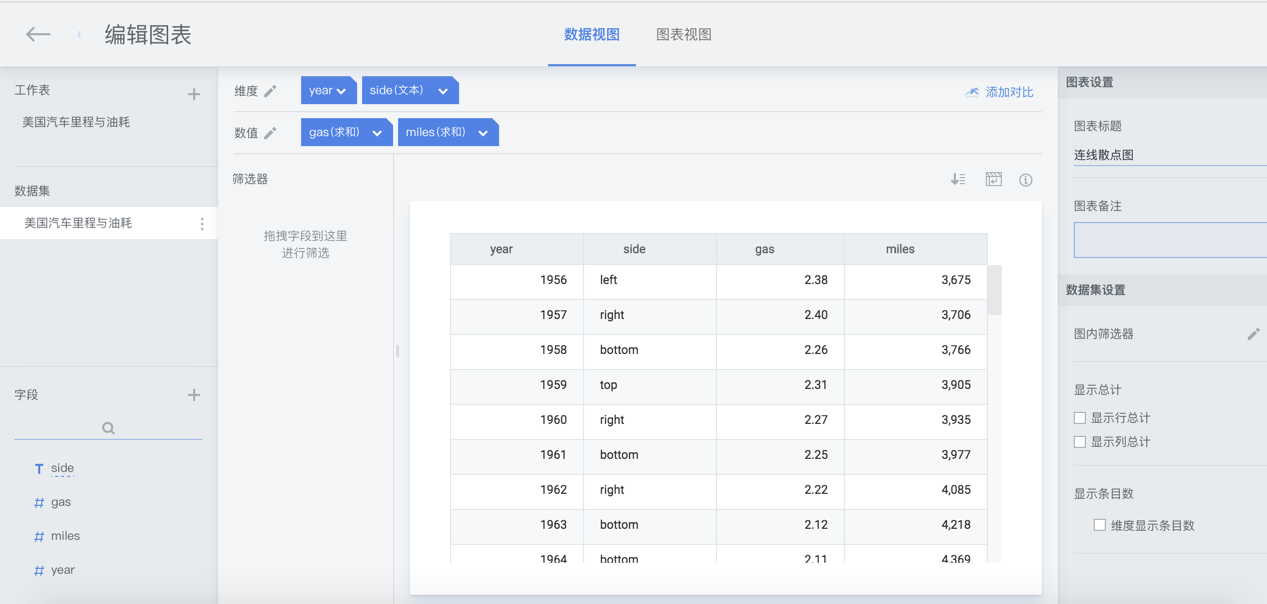Open the info icon above the table
The image size is (1267, 604).
pos(1026,180)
